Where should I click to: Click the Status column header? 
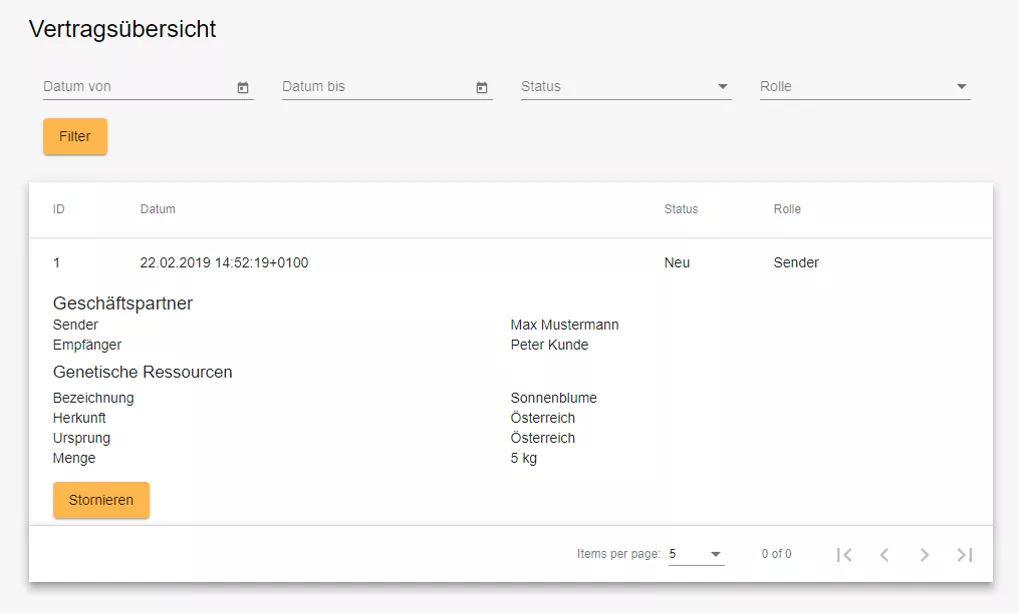(x=681, y=209)
